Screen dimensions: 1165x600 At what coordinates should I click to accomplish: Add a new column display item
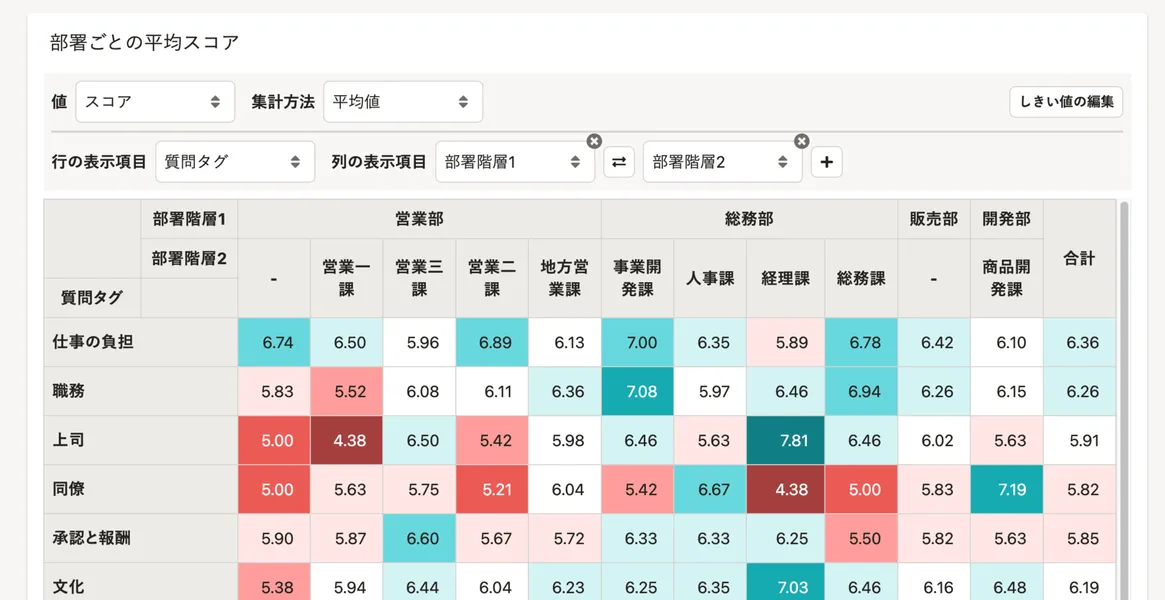[x=826, y=162]
